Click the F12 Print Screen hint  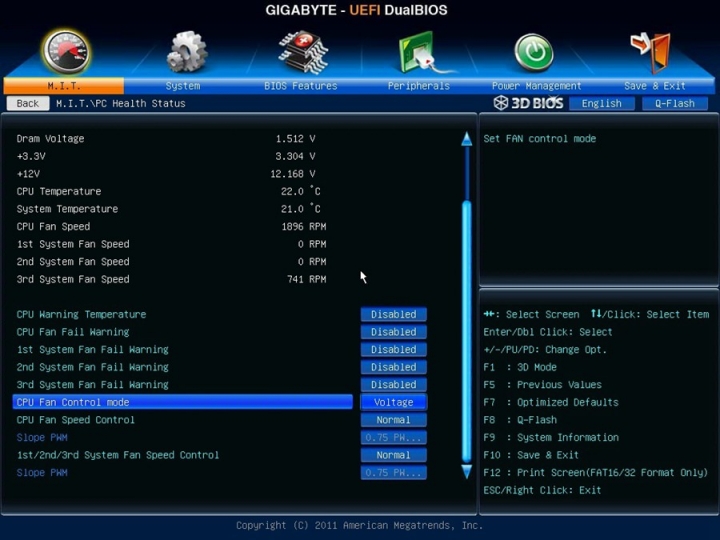[596, 472]
